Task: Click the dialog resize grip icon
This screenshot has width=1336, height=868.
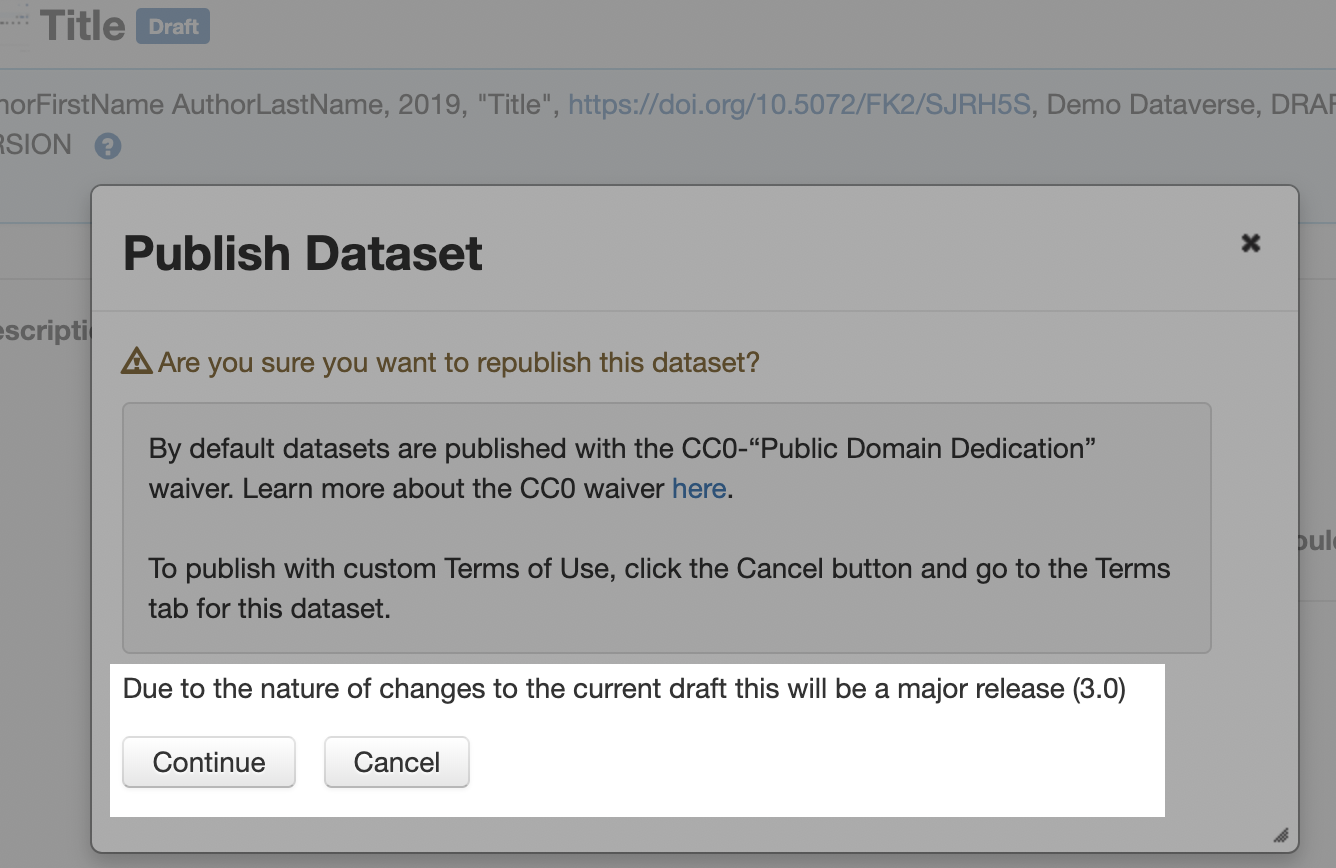Action: [x=1280, y=835]
